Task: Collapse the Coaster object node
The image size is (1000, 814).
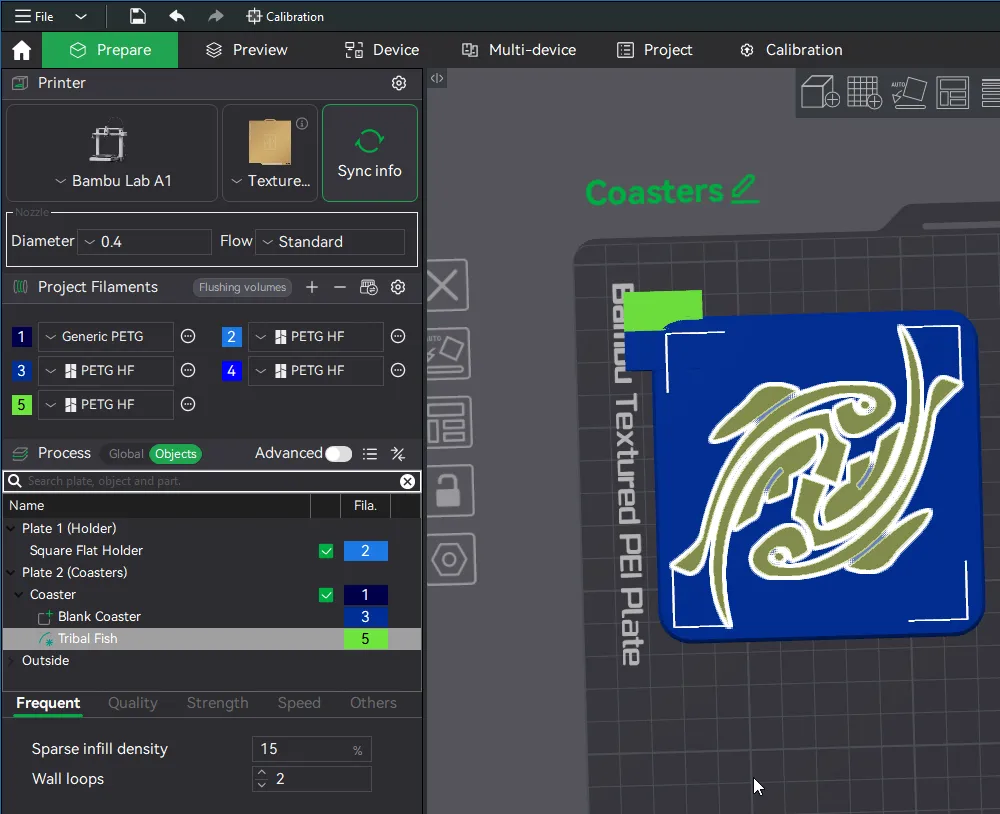Action: click(x=18, y=595)
